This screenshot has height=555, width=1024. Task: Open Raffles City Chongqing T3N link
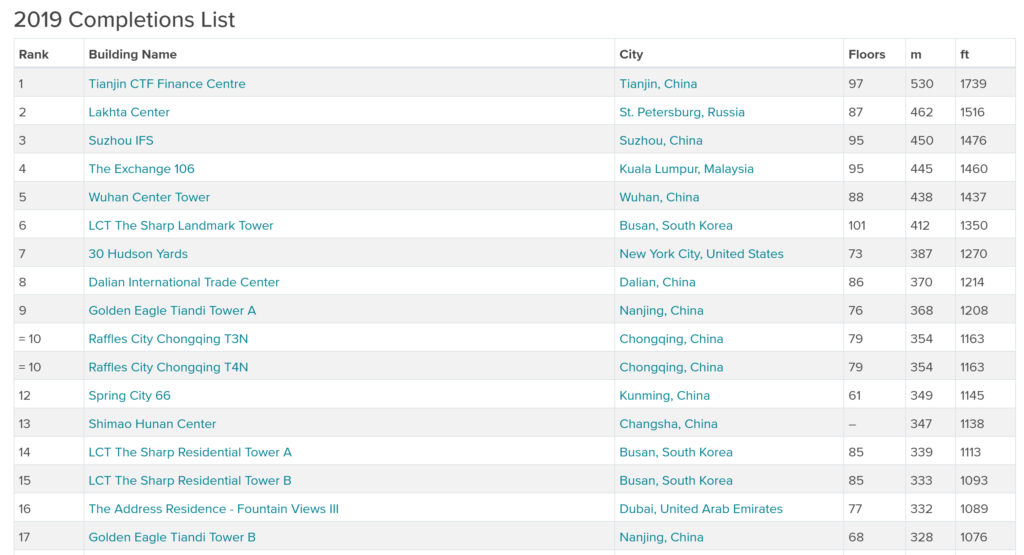pyautogui.click(x=168, y=339)
